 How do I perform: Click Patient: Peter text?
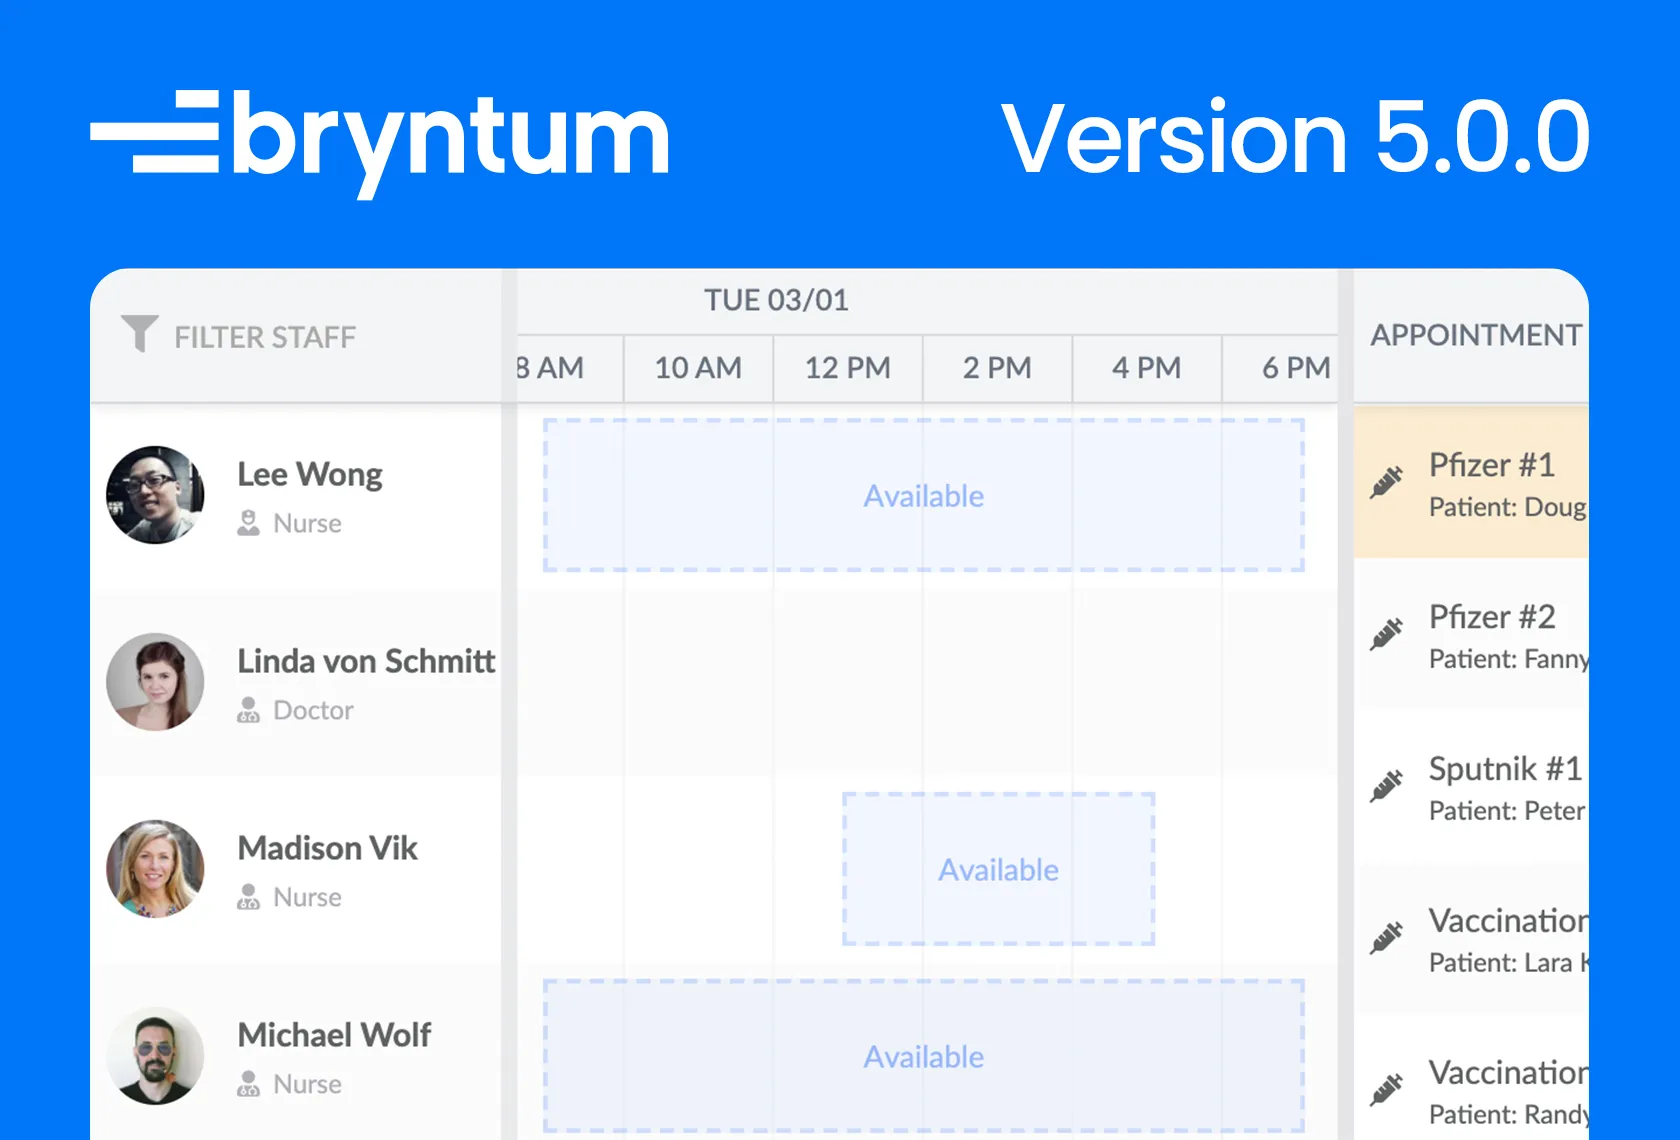click(x=1507, y=811)
